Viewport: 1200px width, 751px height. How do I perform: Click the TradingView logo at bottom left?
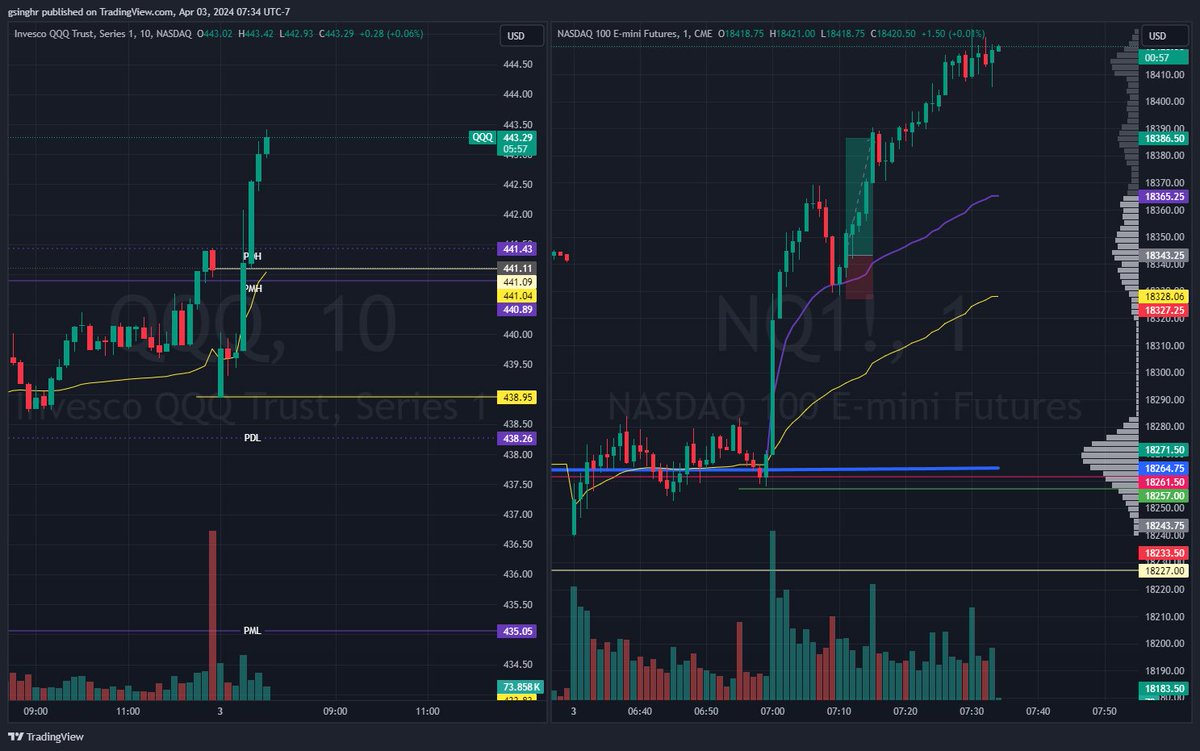click(x=46, y=737)
